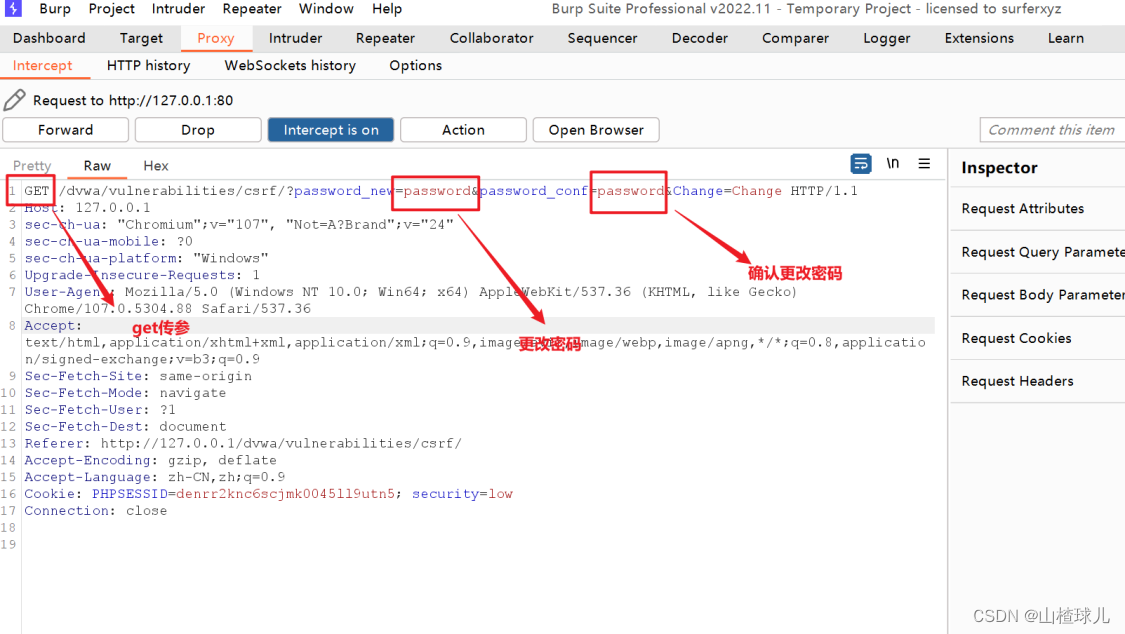This screenshot has width=1125, height=634.
Task: Expand Request Cookies in Inspector
Action: [1037, 338]
